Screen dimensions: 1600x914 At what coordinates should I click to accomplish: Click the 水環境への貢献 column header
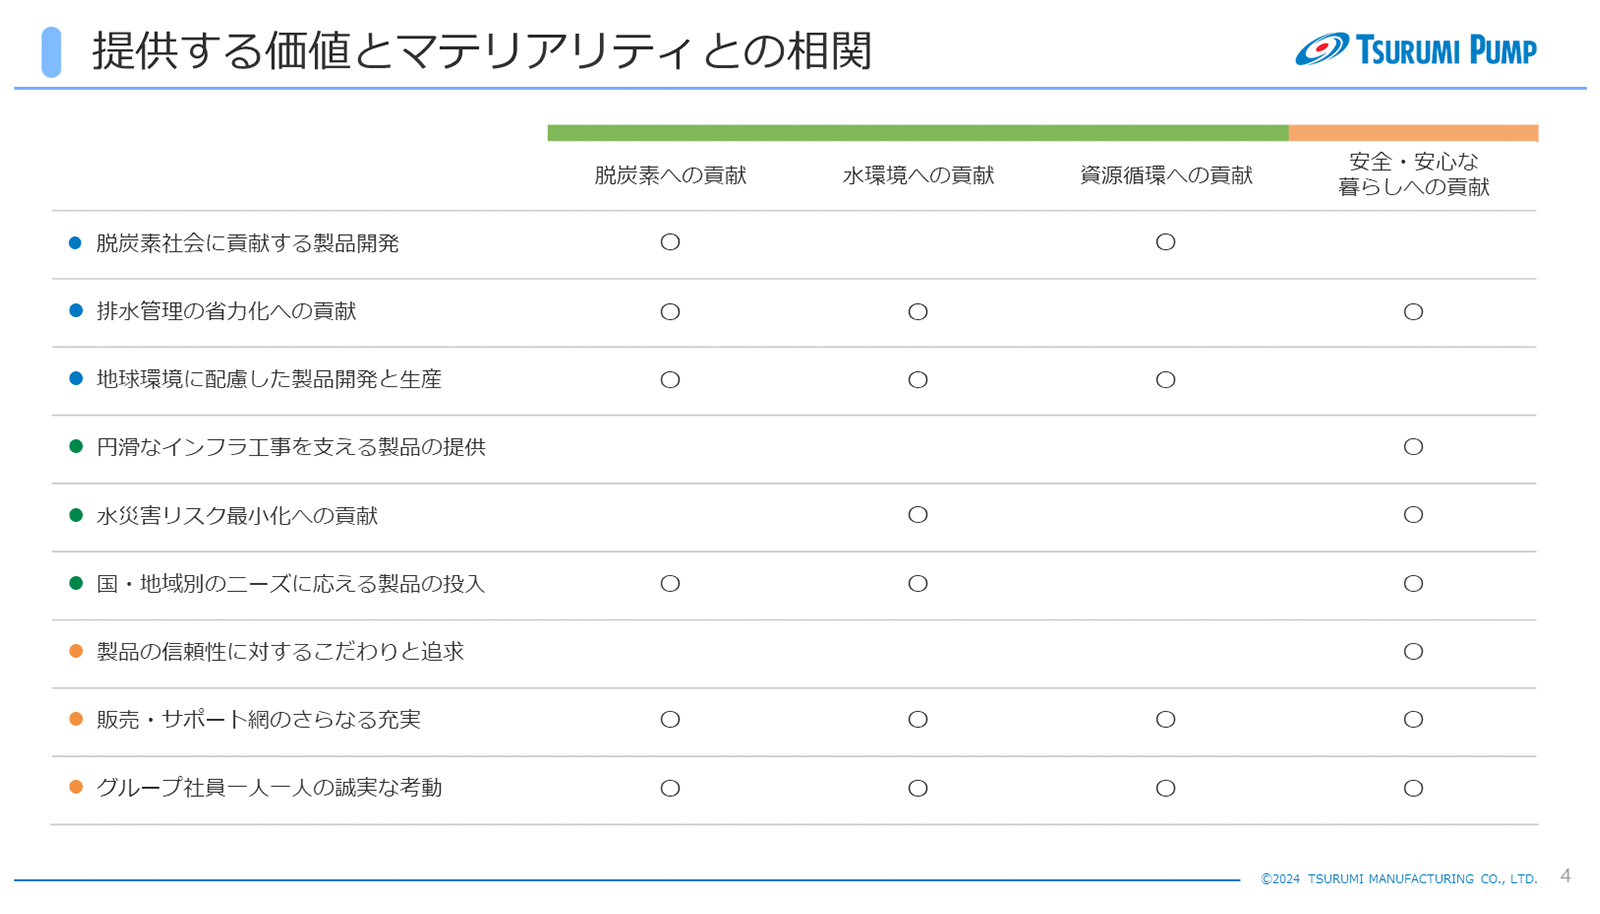point(918,176)
